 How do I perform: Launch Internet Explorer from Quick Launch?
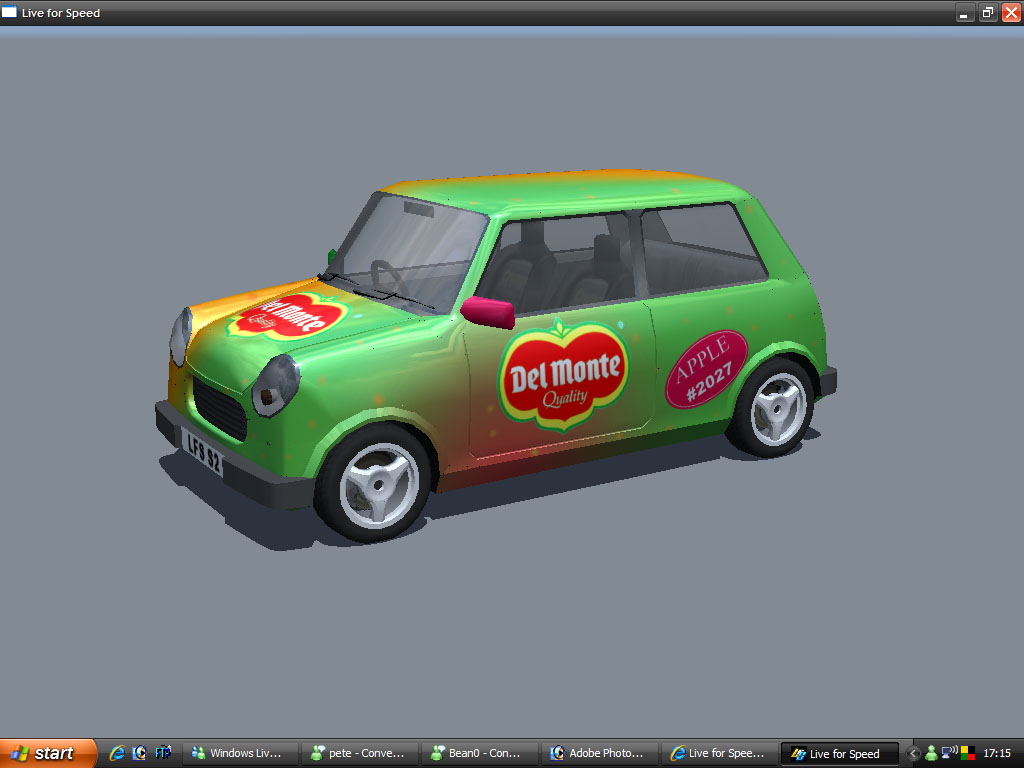pyautogui.click(x=117, y=753)
